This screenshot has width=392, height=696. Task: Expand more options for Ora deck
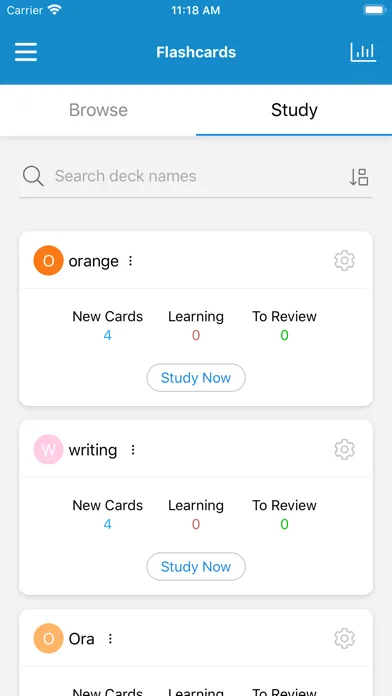click(110, 639)
